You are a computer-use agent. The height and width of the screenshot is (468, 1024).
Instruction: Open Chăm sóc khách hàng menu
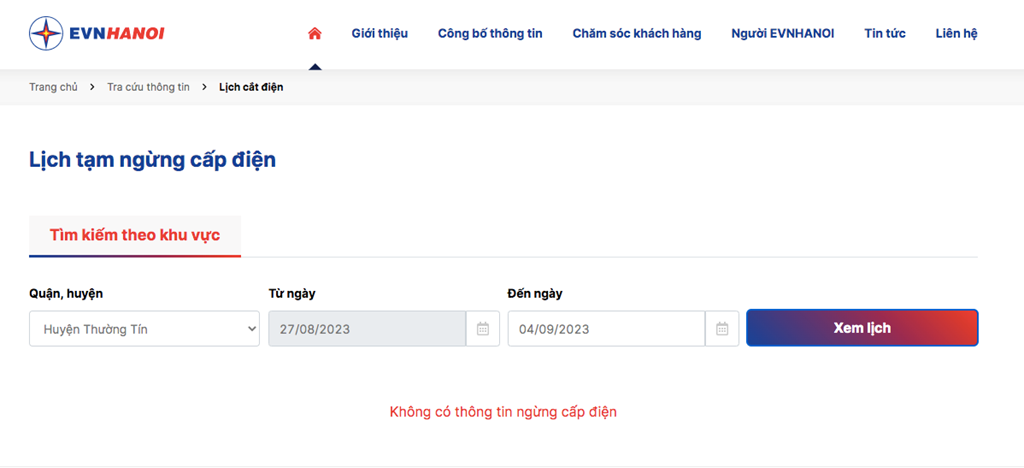[637, 33]
